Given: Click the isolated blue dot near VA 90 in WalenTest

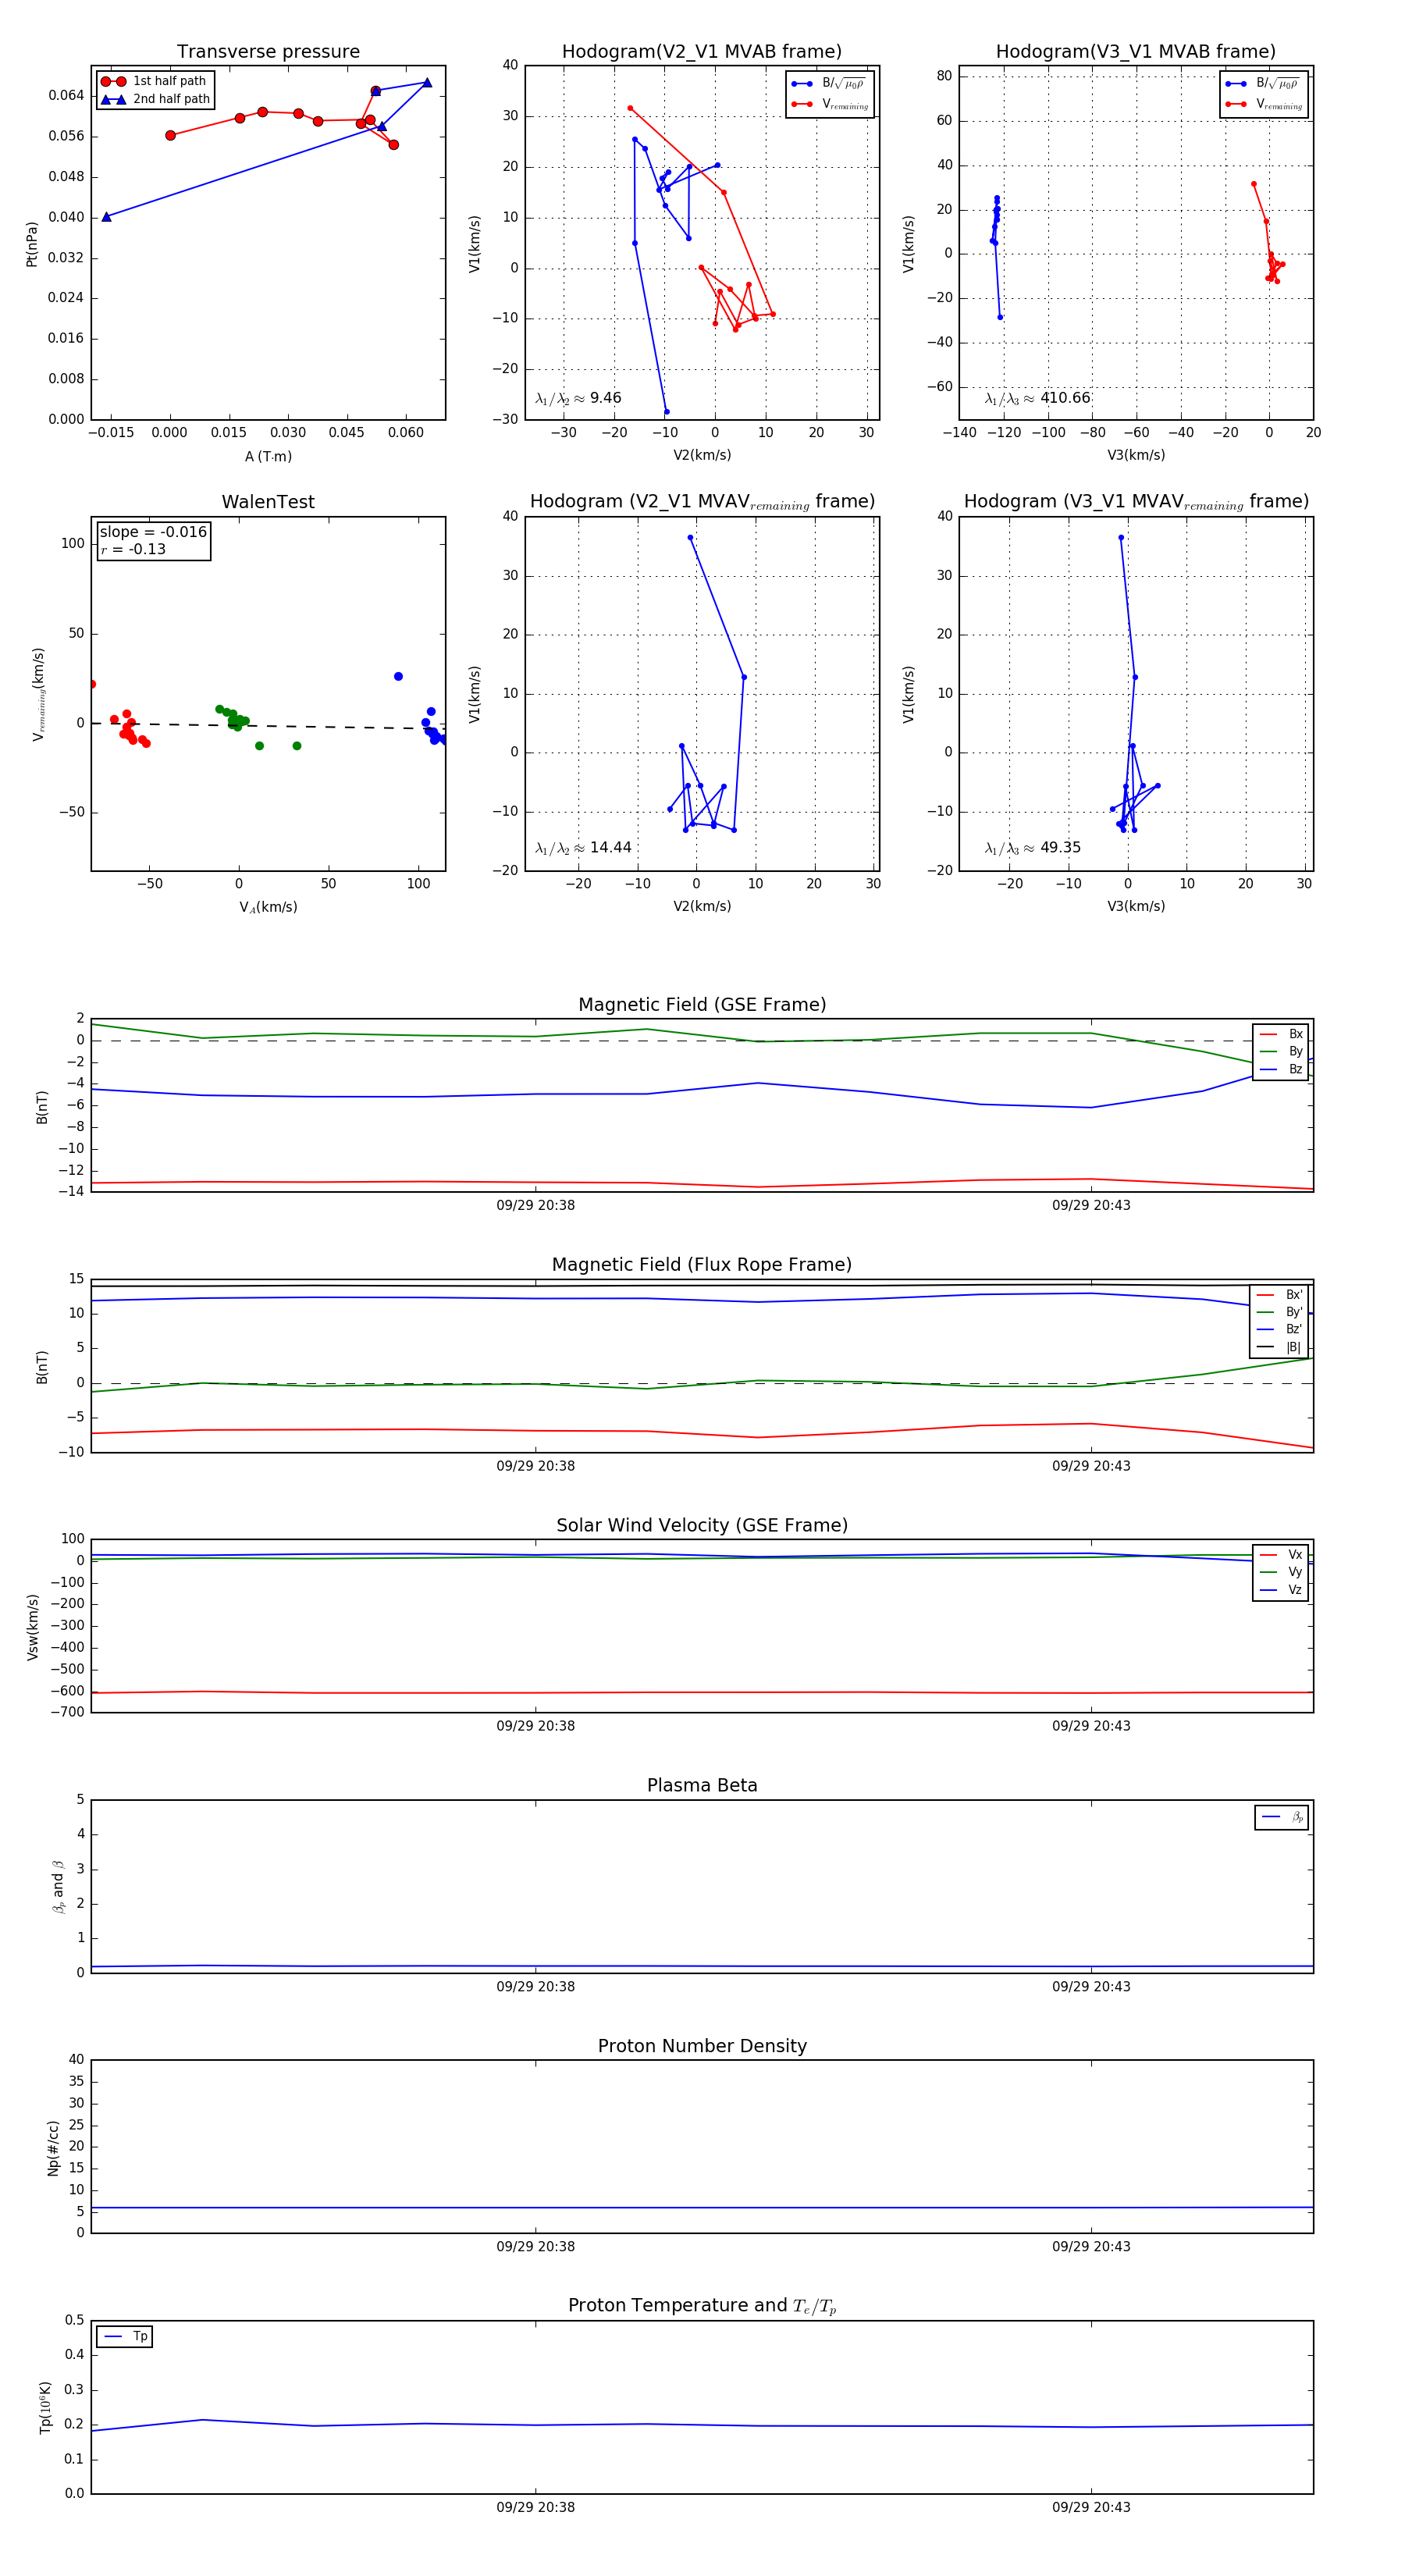Looking at the screenshot, I should 398,676.
